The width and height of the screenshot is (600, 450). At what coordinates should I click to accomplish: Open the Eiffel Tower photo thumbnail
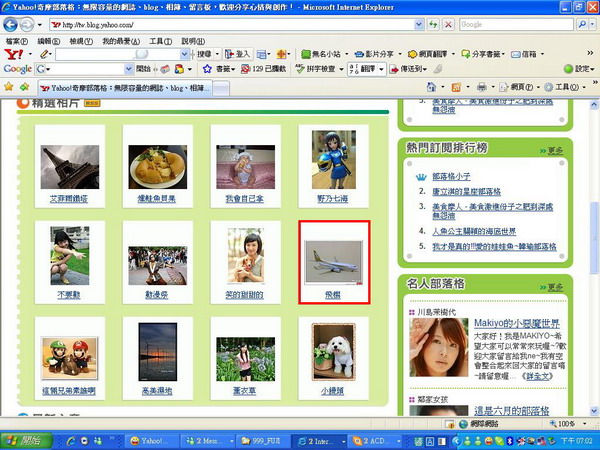pyautogui.click(x=70, y=167)
